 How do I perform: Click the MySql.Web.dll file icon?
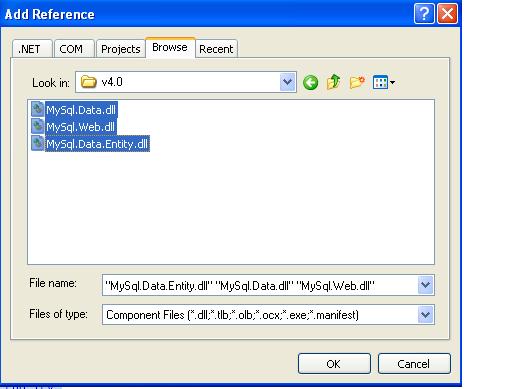pyautogui.click(x=38, y=126)
